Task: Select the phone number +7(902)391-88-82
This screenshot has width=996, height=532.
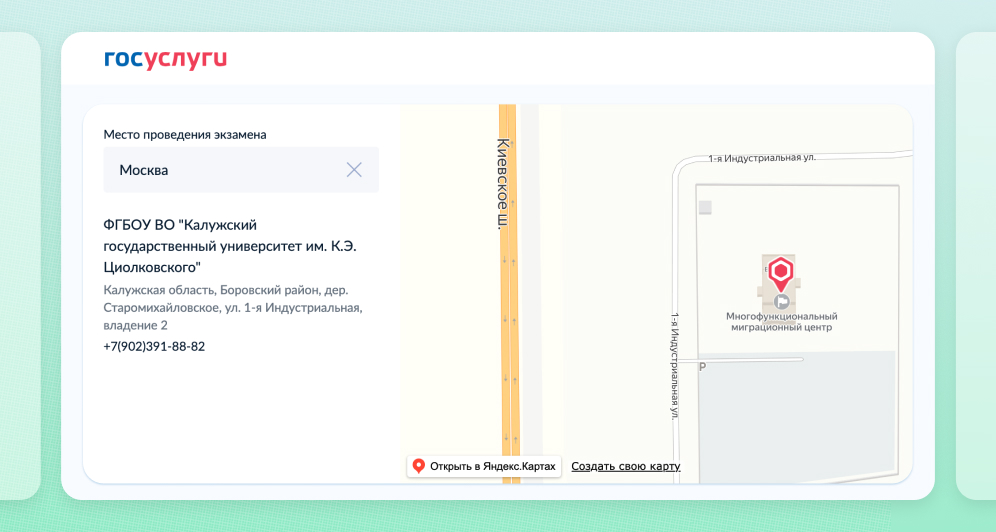Action: pos(154,346)
